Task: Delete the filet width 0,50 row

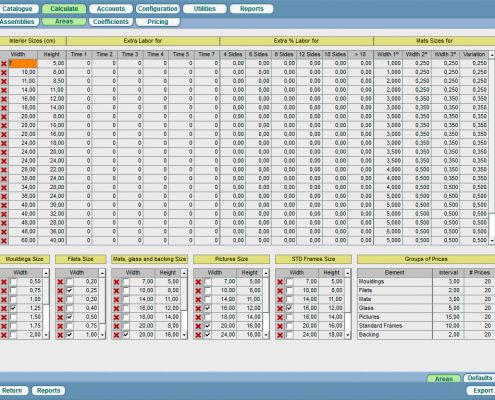Action: click(60, 317)
